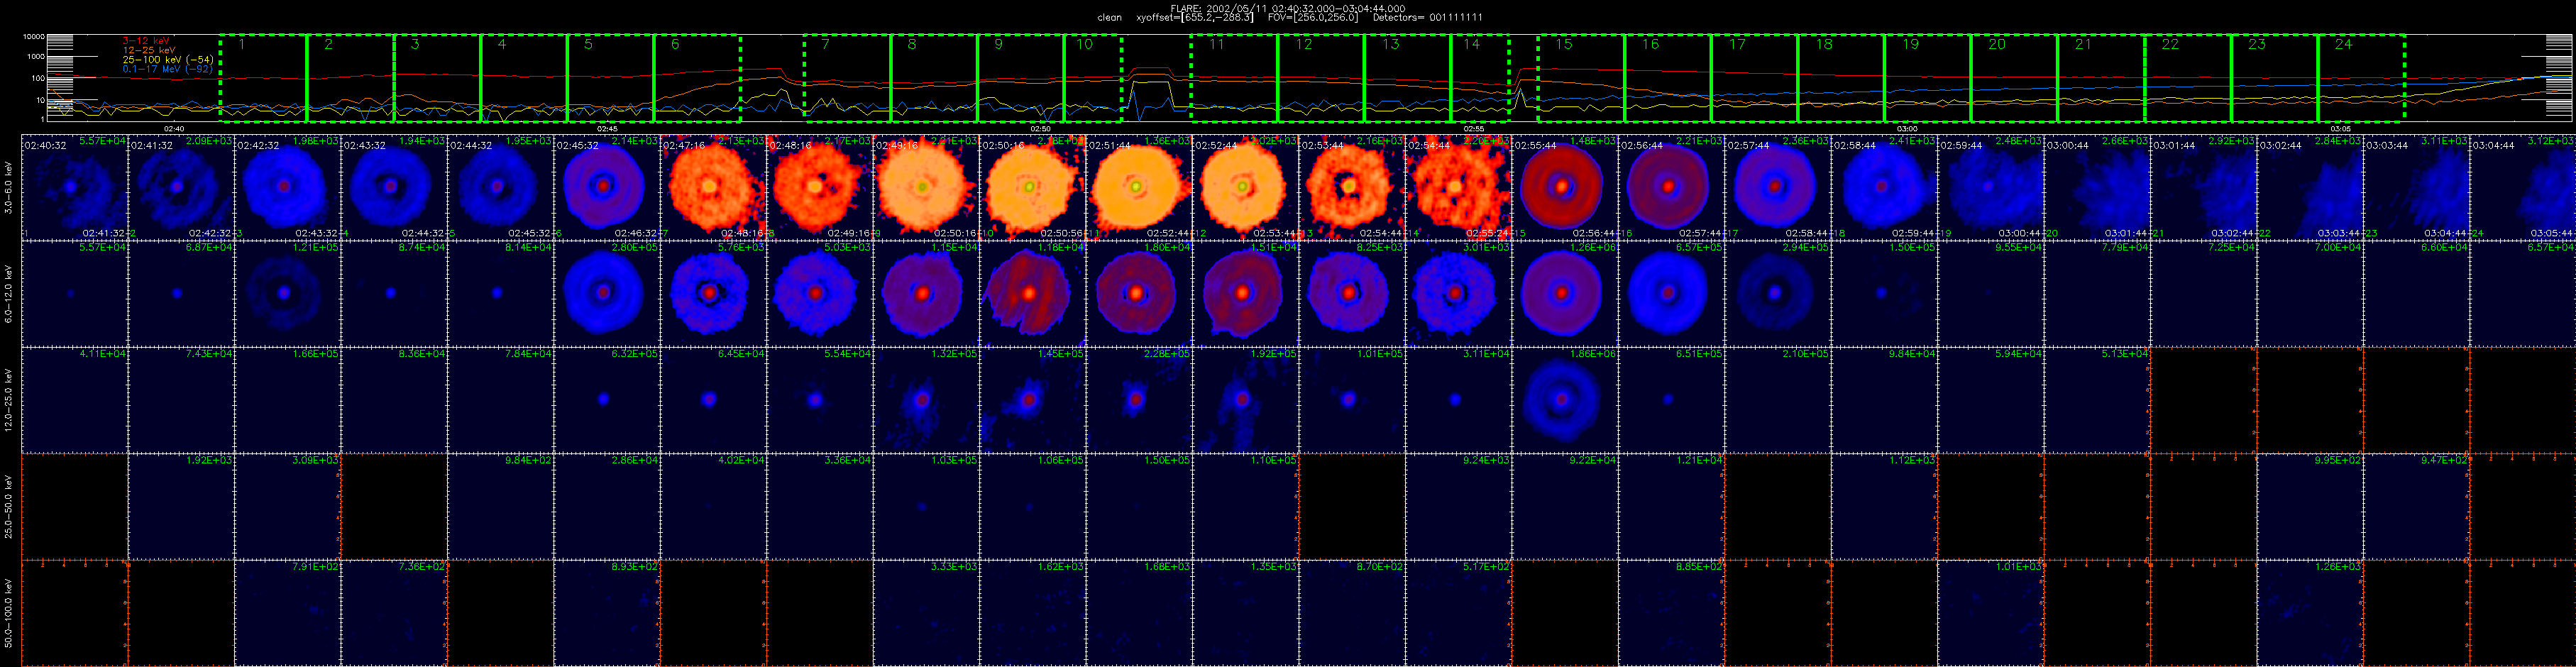Select interval 11 box in light curve

tap(1234, 78)
